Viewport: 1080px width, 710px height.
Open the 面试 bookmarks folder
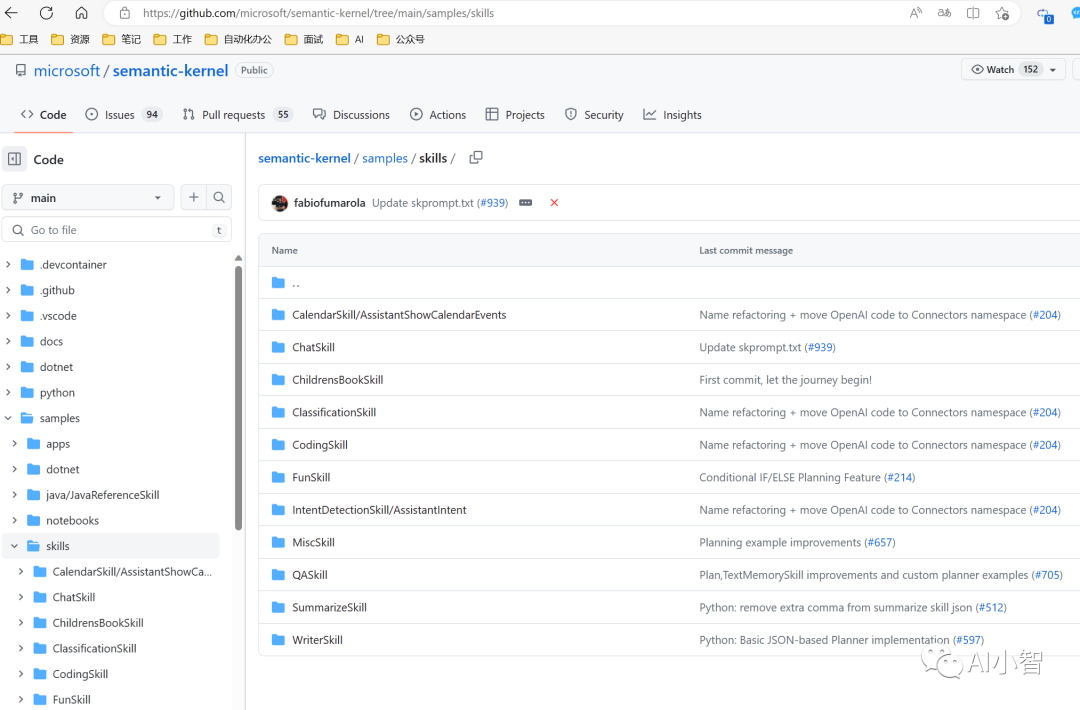(304, 39)
